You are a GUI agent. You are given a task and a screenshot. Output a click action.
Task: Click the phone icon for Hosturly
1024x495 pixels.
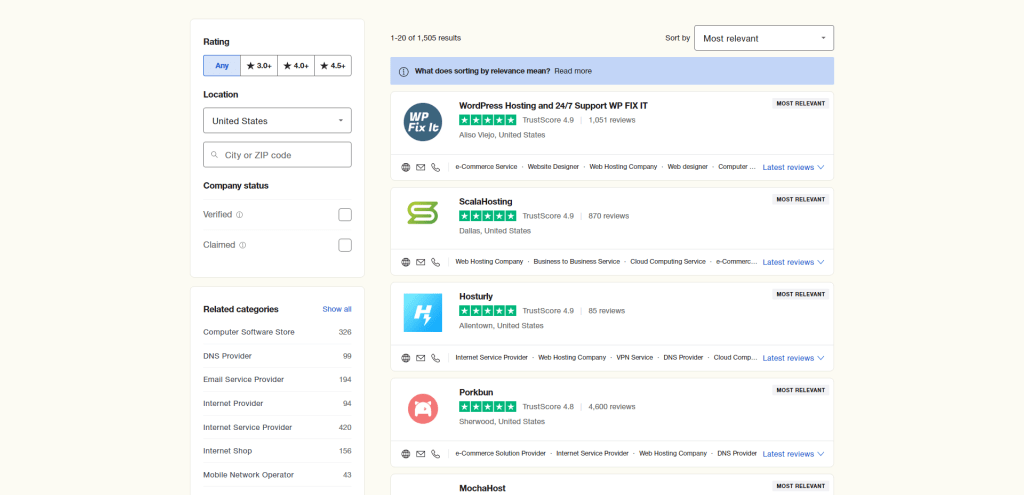(436, 358)
